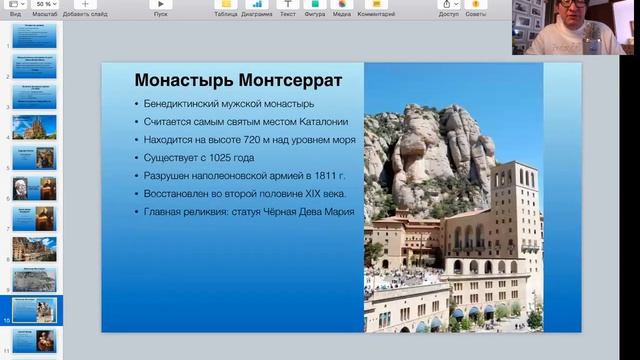
Task: Select slide 1 thumbnail in navigator
Action: pos(34,36)
